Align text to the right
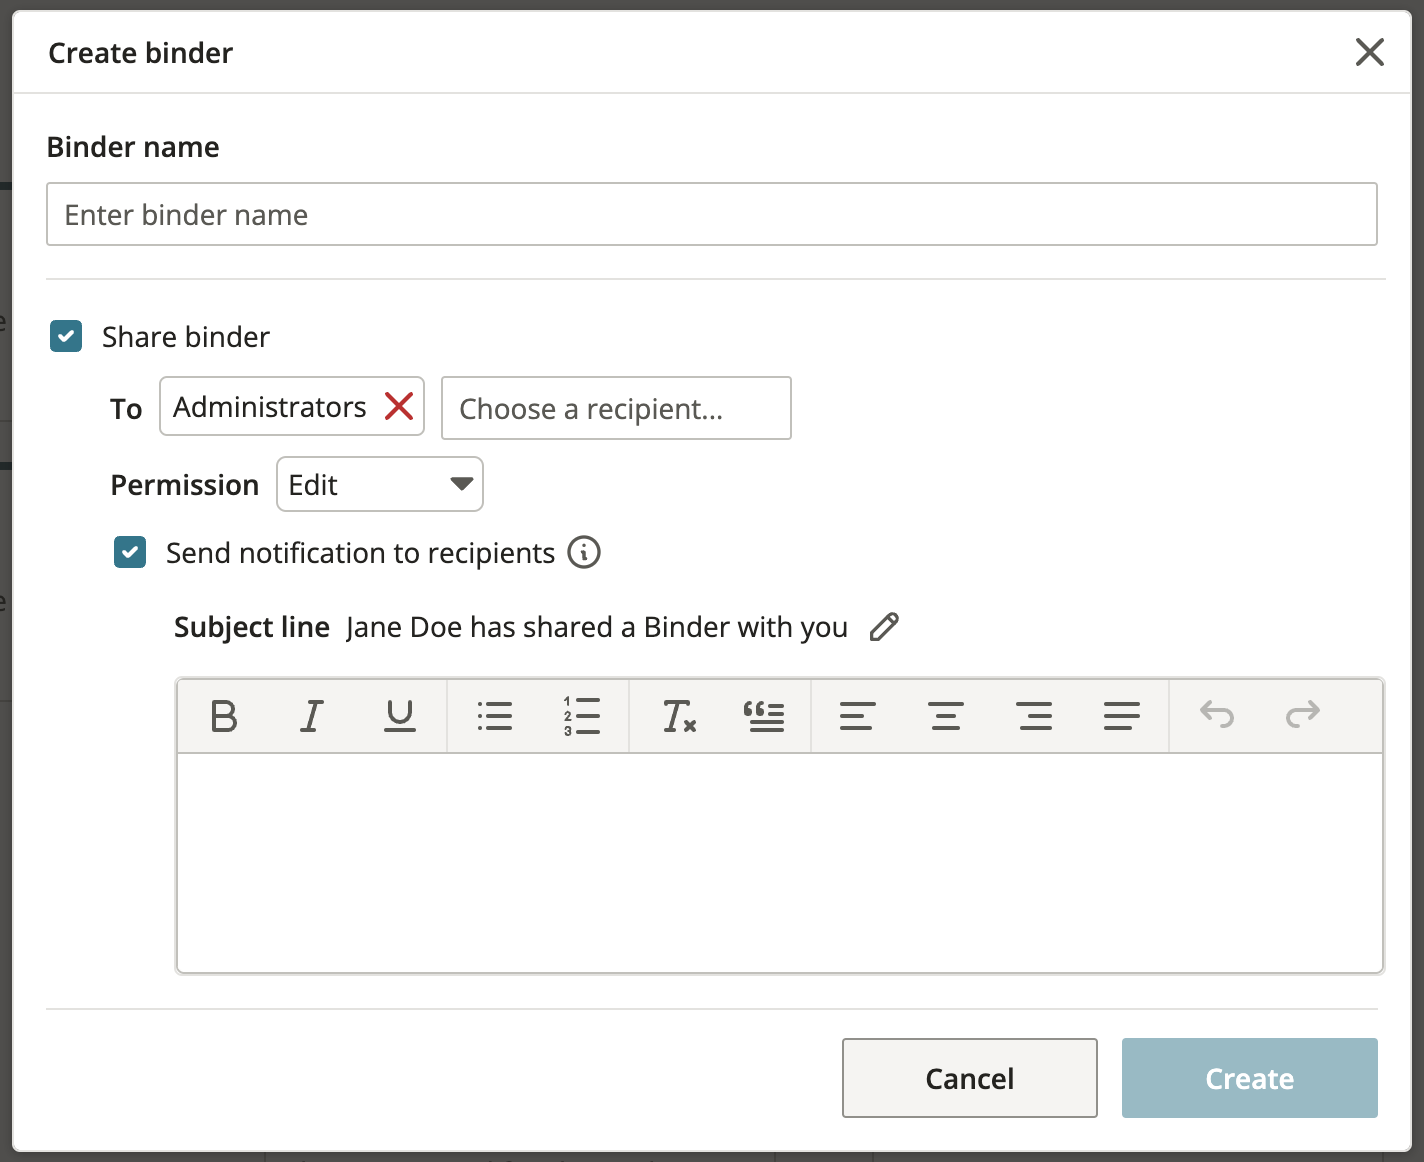The height and width of the screenshot is (1162, 1424). [x=1033, y=716]
